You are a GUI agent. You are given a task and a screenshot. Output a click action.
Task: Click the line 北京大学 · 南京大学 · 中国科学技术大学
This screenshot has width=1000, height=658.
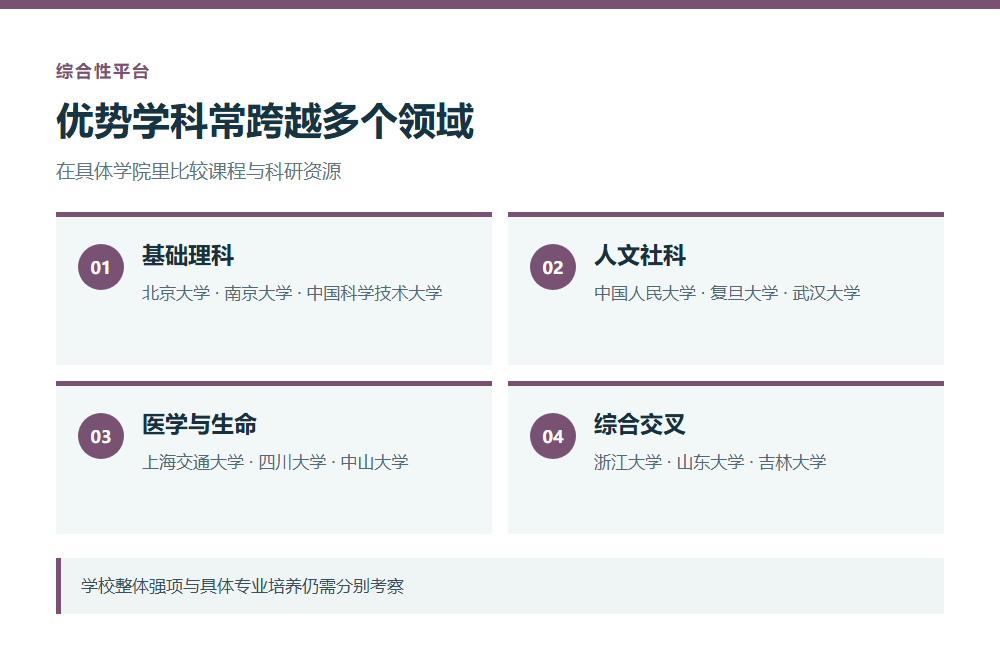click(x=292, y=293)
